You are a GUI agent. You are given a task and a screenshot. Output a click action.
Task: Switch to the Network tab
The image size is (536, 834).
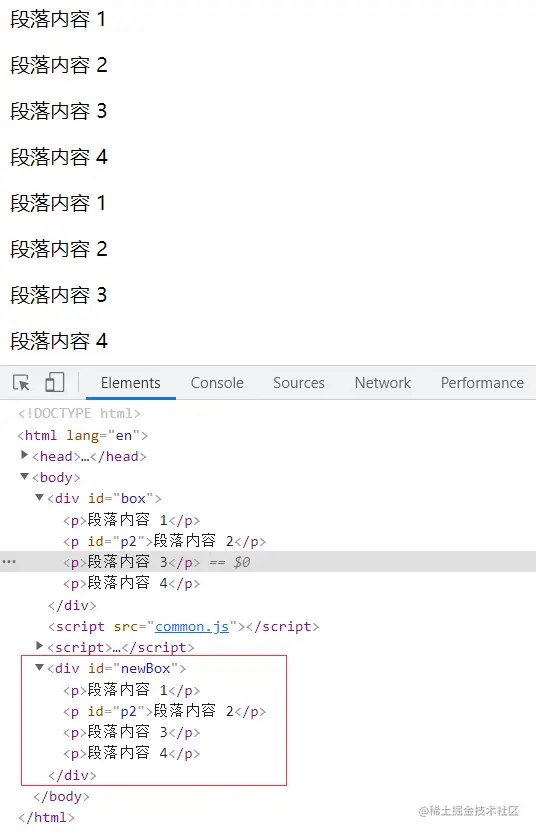pos(383,383)
